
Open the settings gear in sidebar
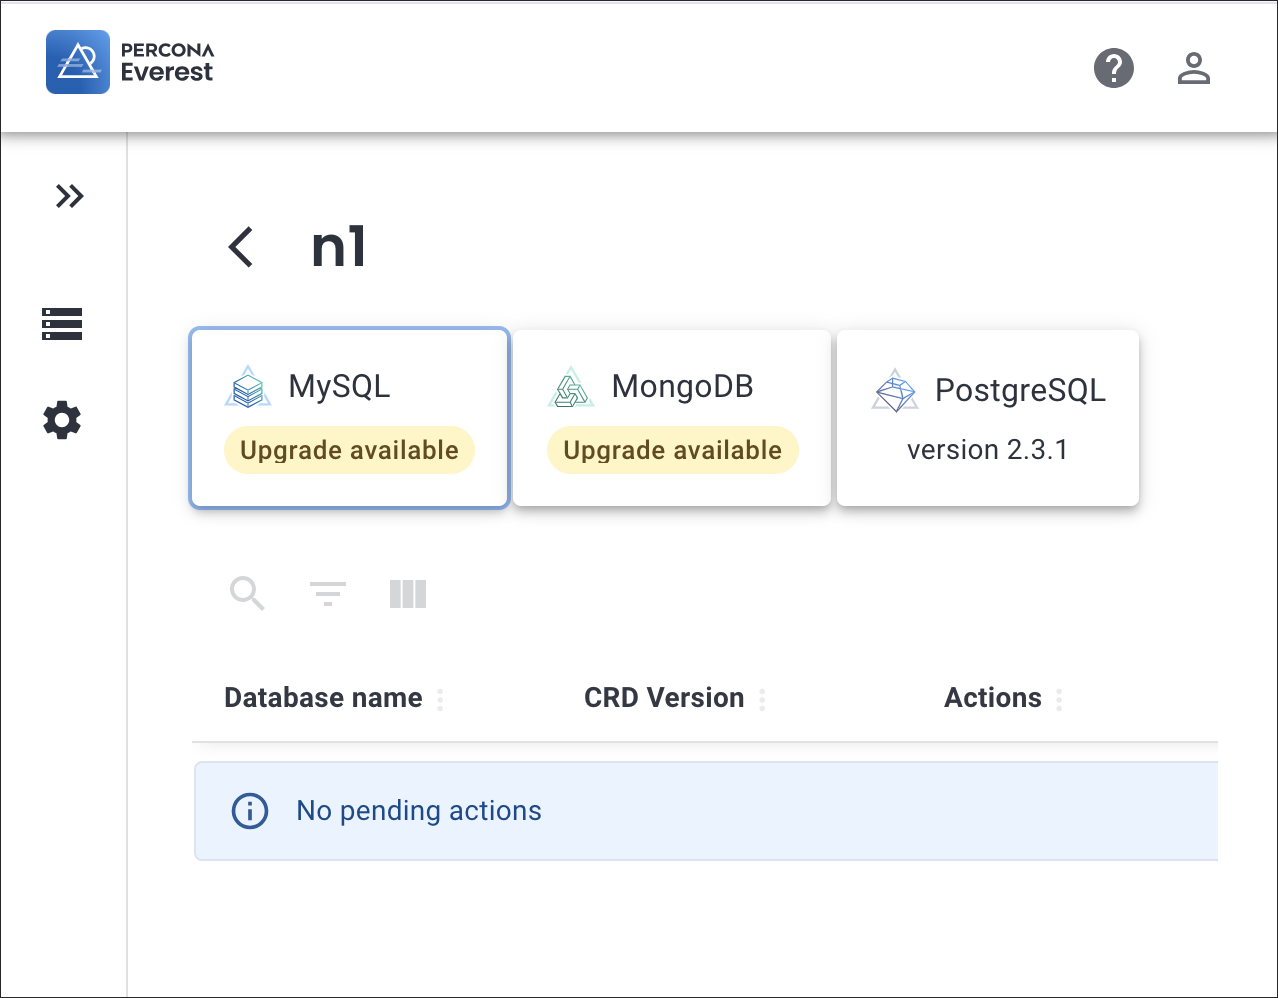pos(62,420)
